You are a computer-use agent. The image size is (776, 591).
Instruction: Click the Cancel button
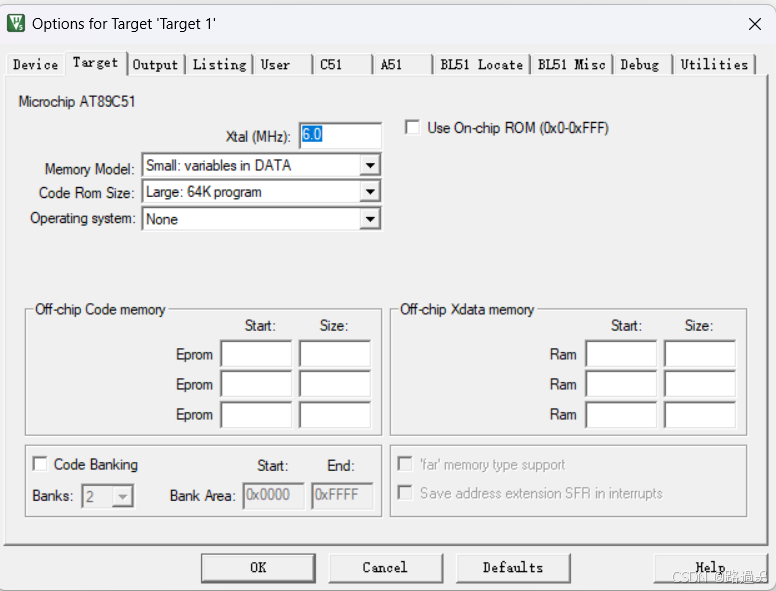pos(386,568)
